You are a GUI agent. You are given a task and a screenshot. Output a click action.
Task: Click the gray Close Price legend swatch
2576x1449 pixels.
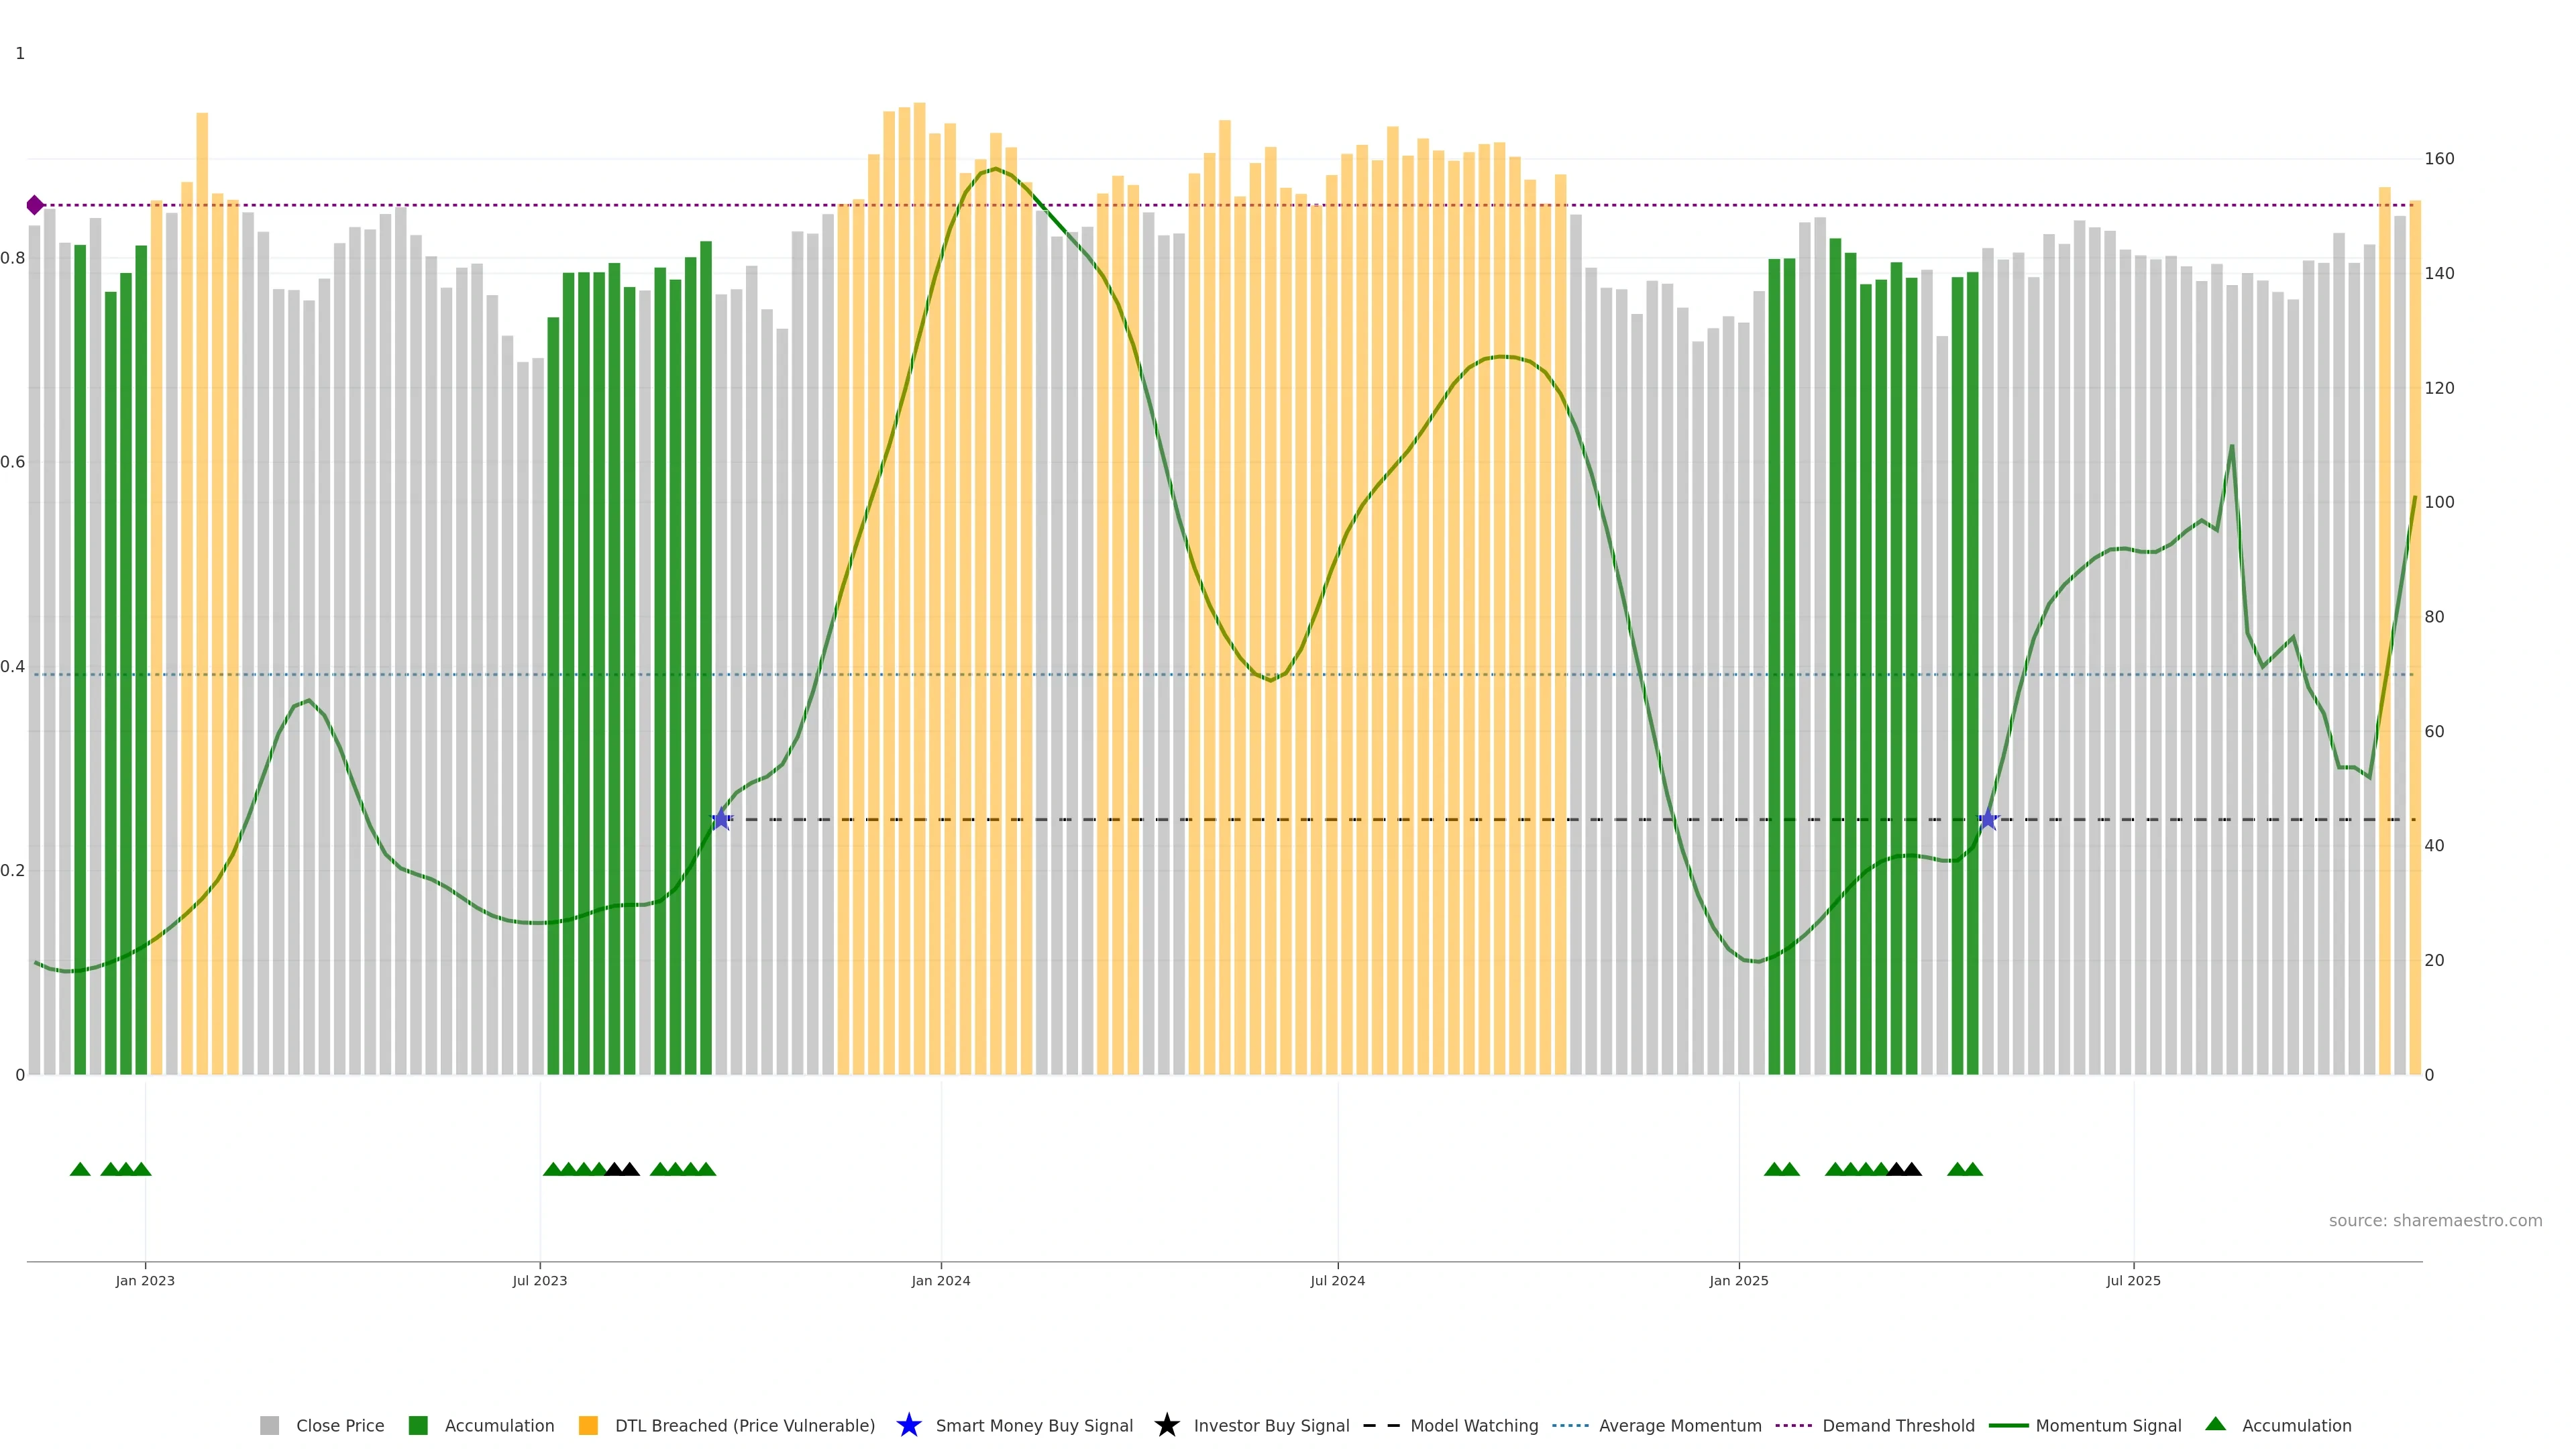pyautogui.click(x=269, y=1425)
